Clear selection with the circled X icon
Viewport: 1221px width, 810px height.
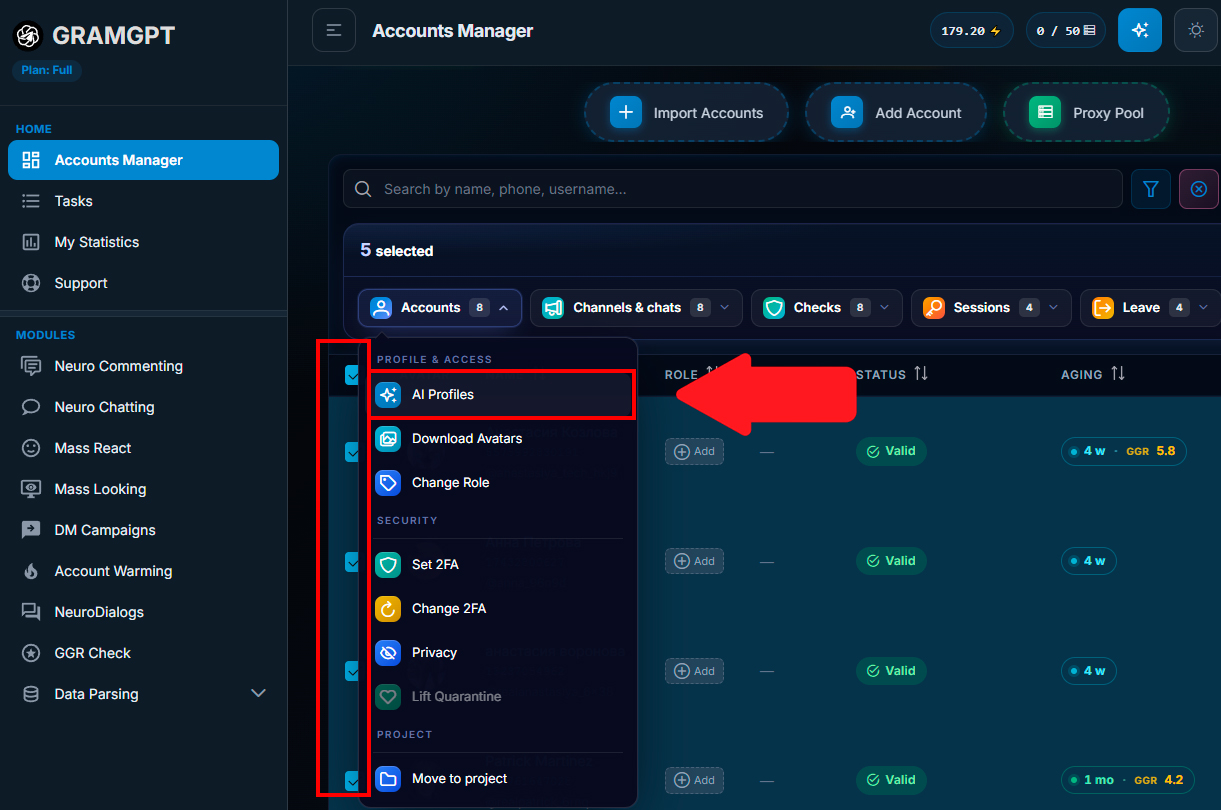tap(1199, 189)
